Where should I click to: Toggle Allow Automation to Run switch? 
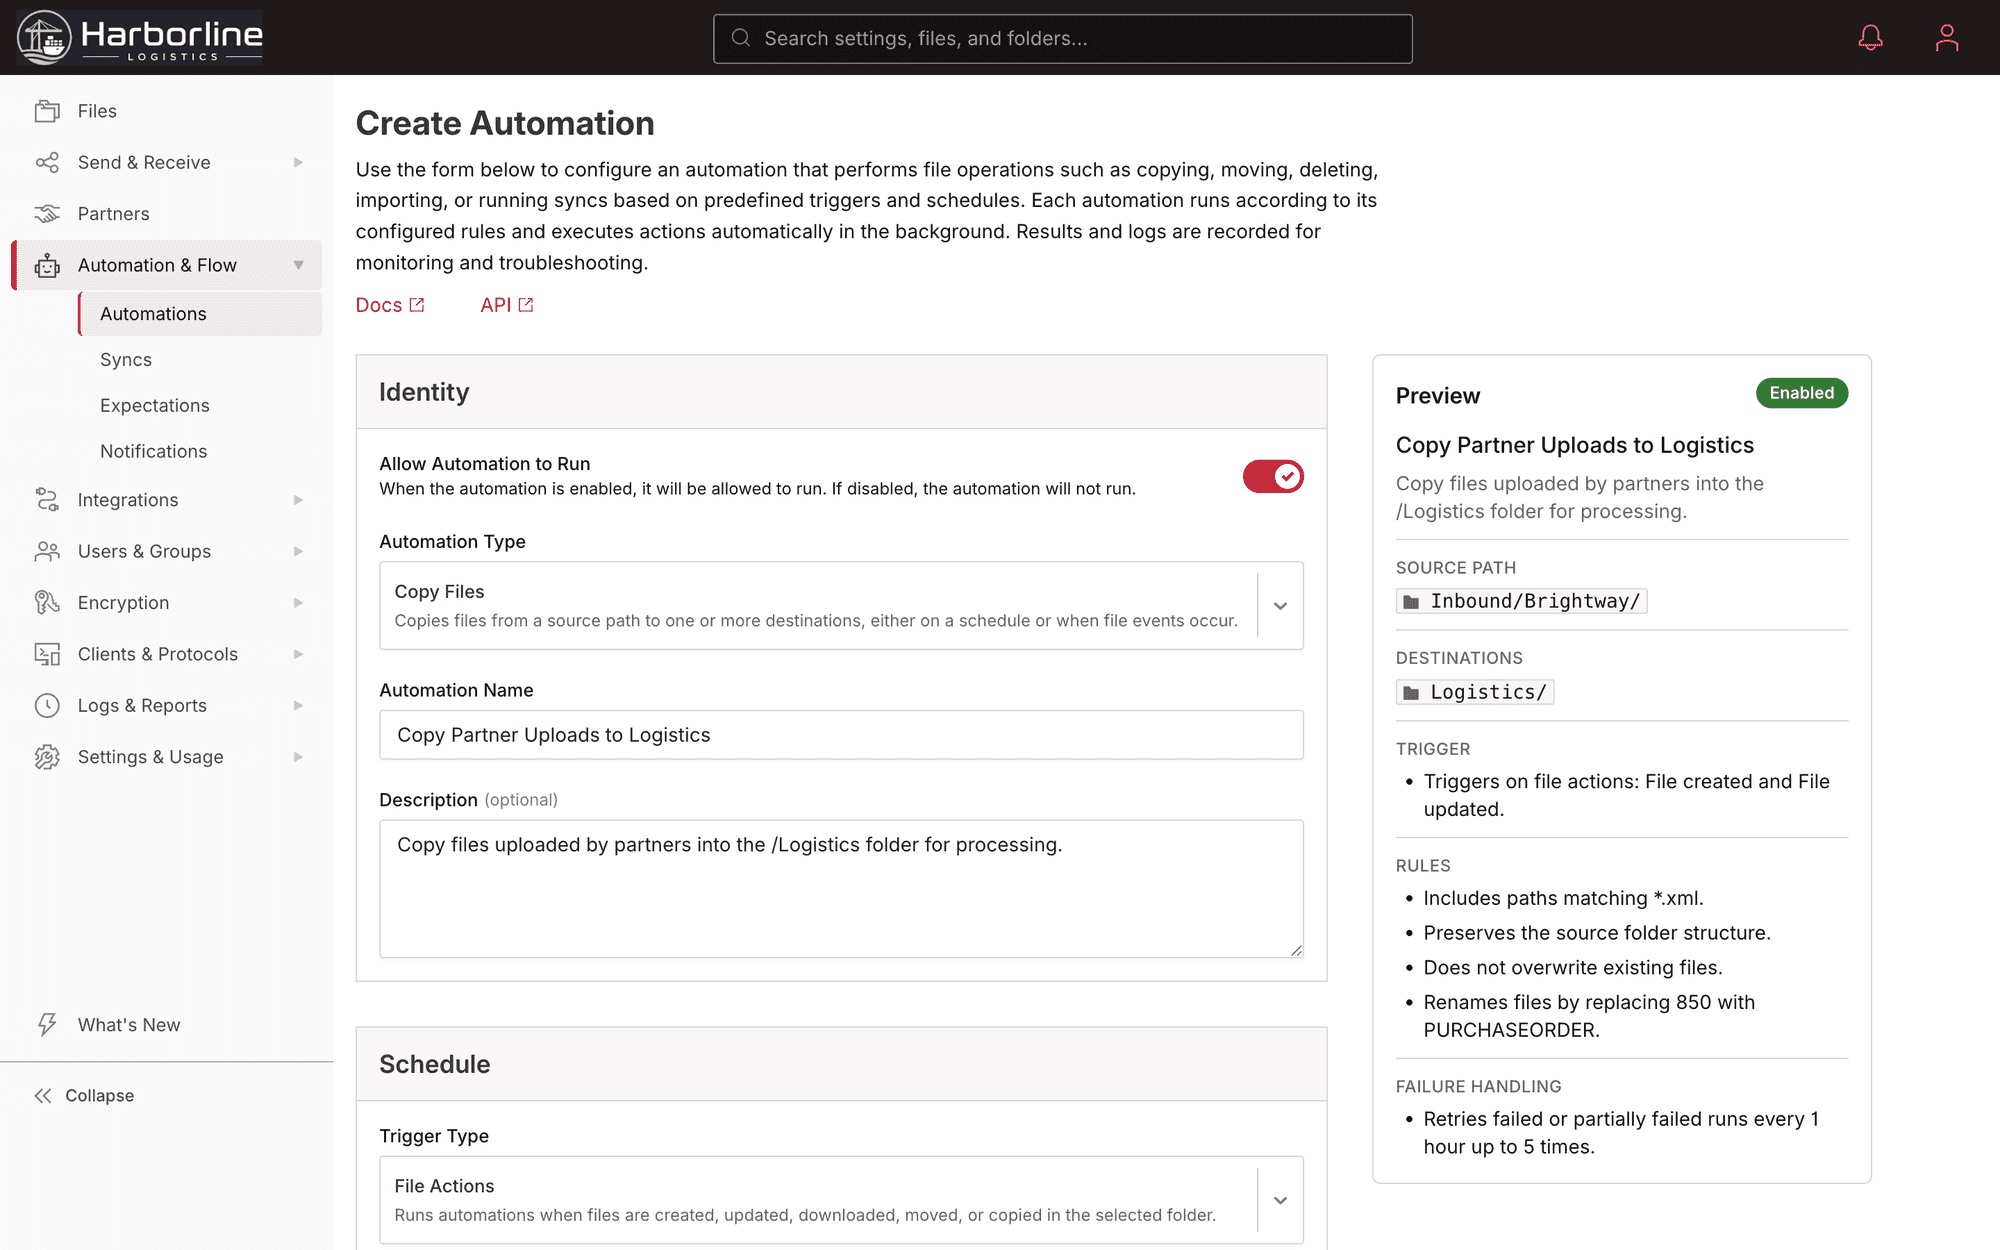tap(1273, 476)
